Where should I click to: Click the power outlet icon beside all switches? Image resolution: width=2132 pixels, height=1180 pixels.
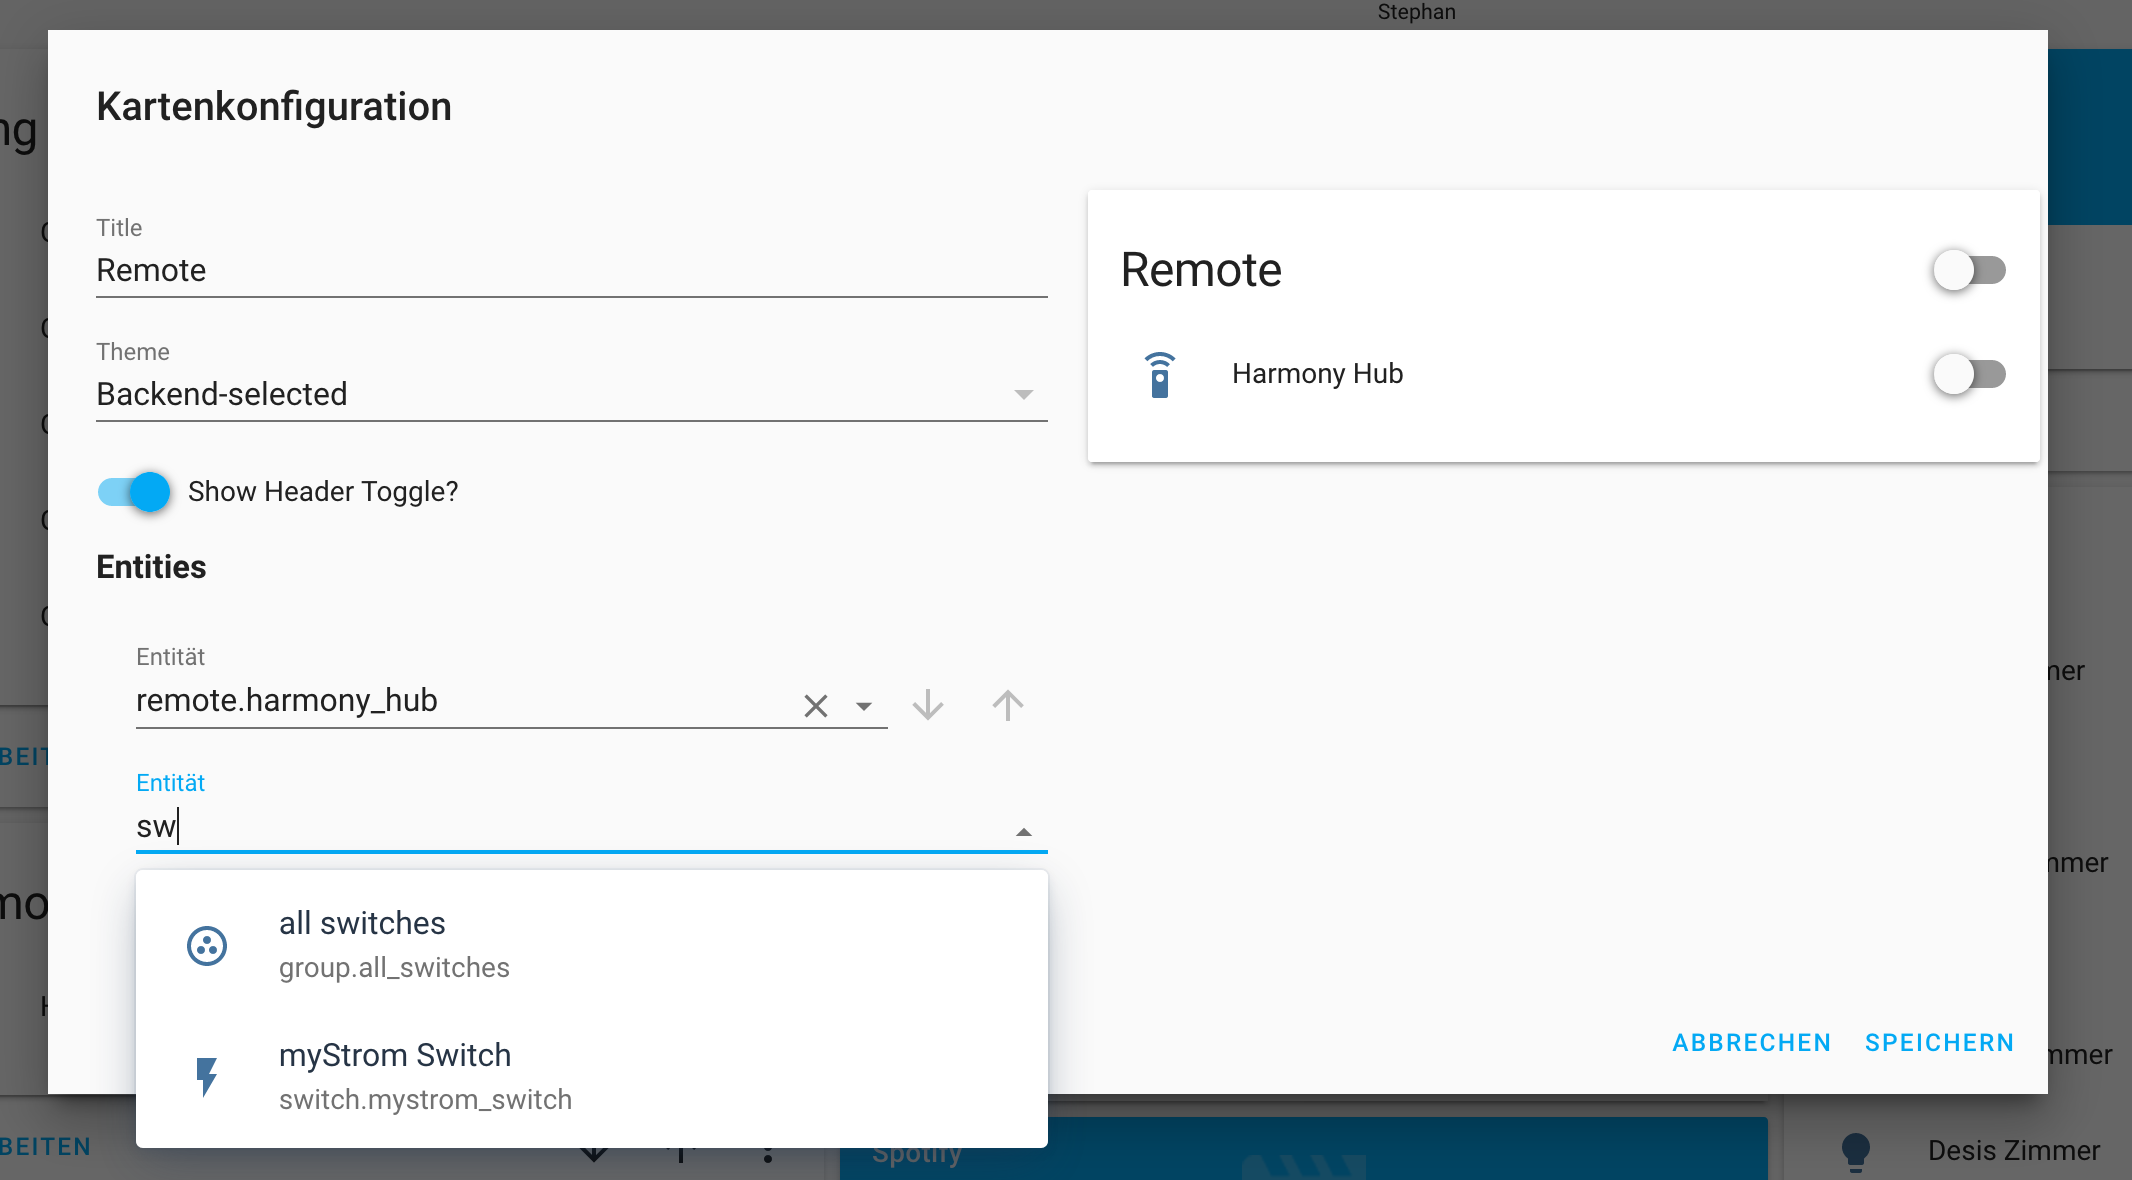click(x=207, y=944)
